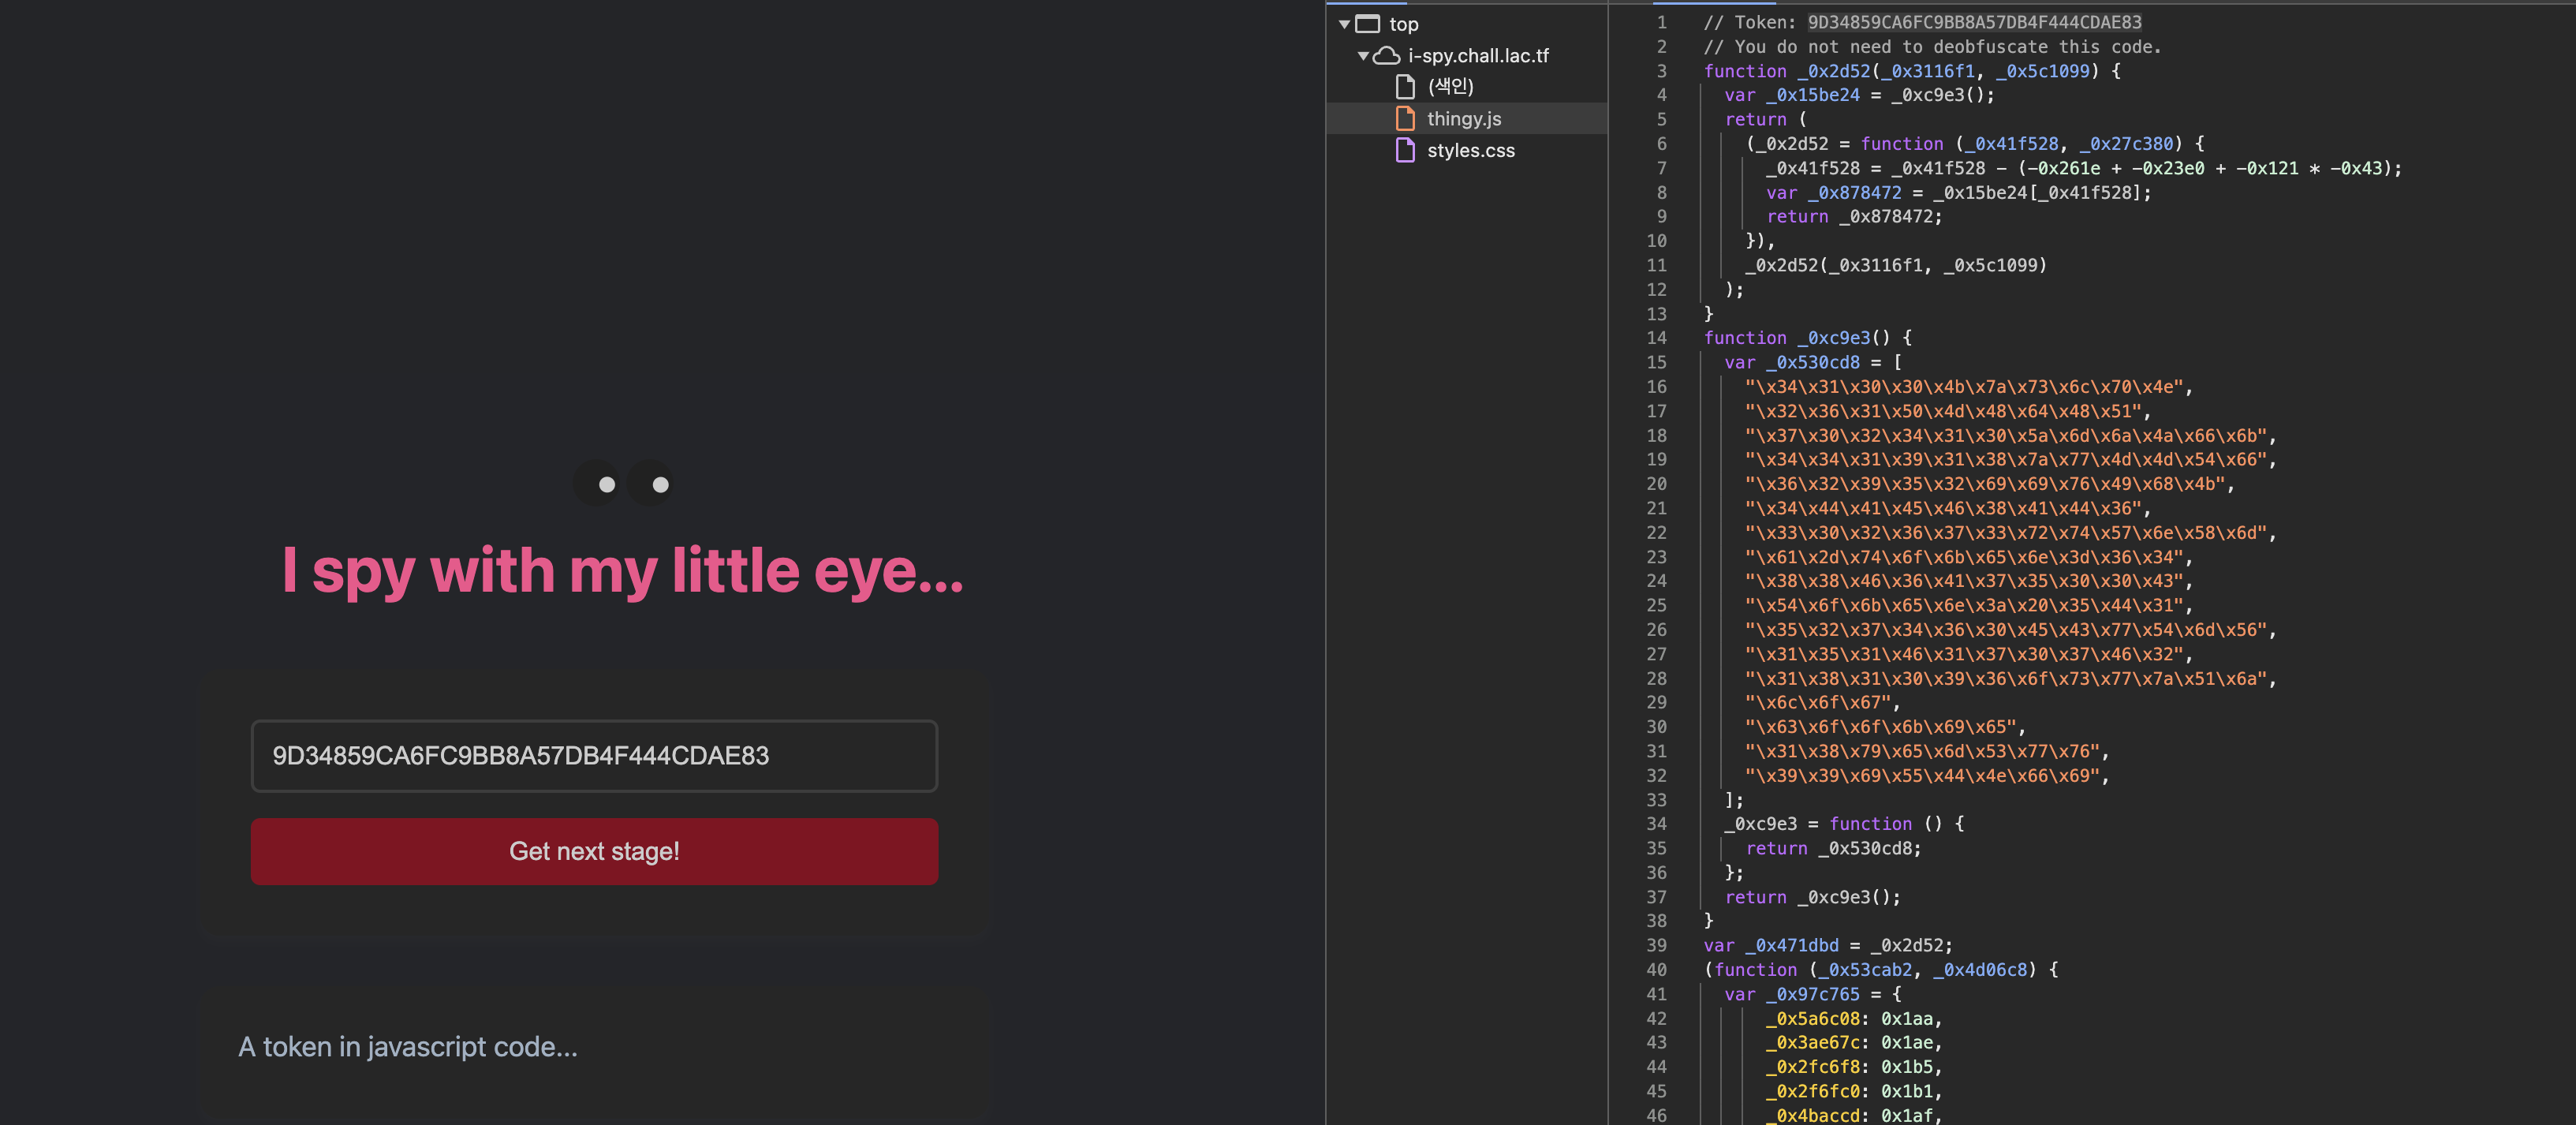Click the cloud icon beside i-spy.chall.lac.tf
The height and width of the screenshot is (1125, 2576).
coord(1386,56)
